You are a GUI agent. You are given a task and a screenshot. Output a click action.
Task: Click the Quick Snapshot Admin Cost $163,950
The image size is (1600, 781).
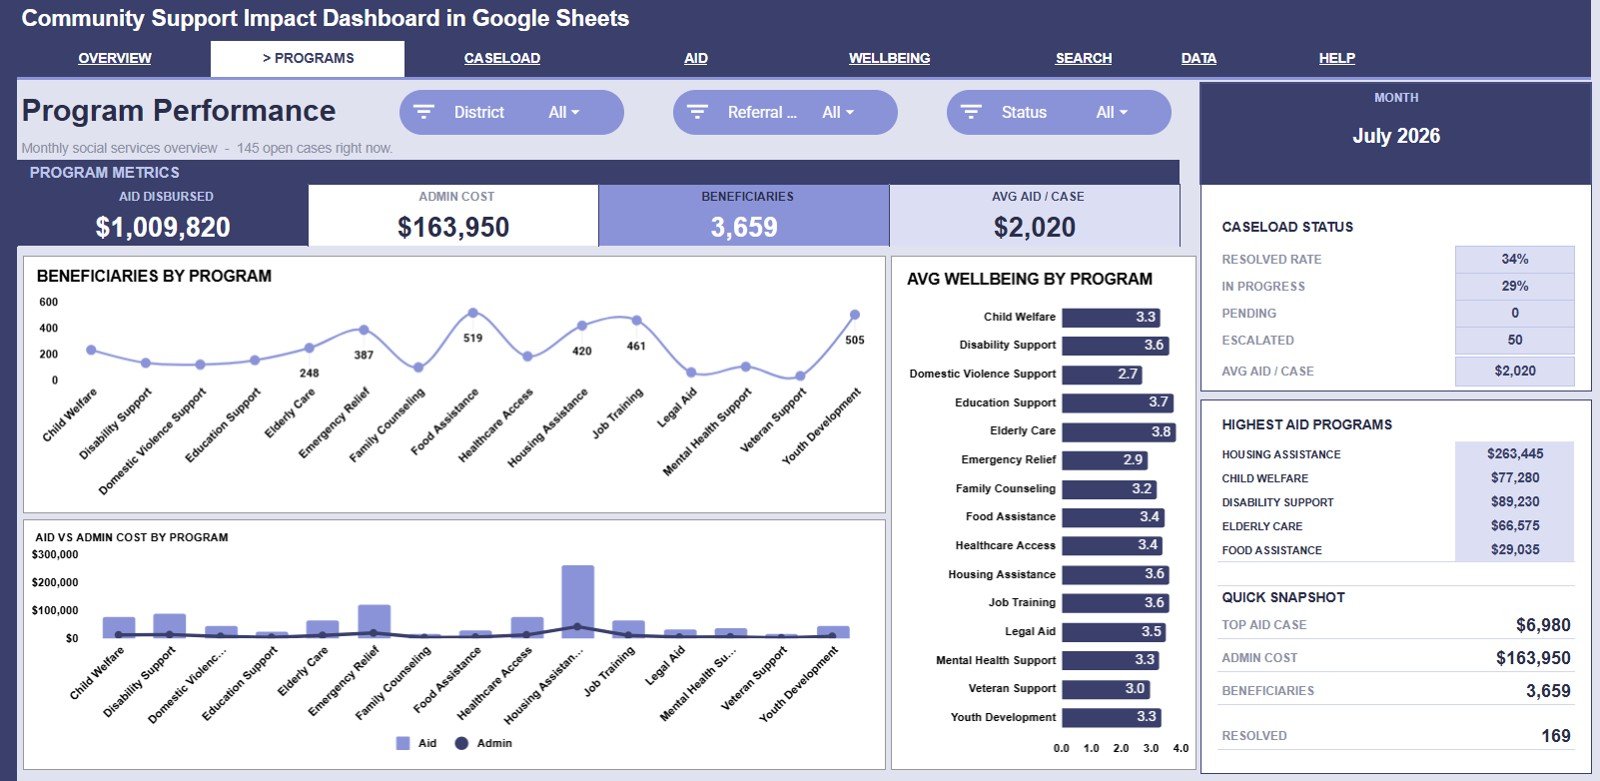[1533, 658]
